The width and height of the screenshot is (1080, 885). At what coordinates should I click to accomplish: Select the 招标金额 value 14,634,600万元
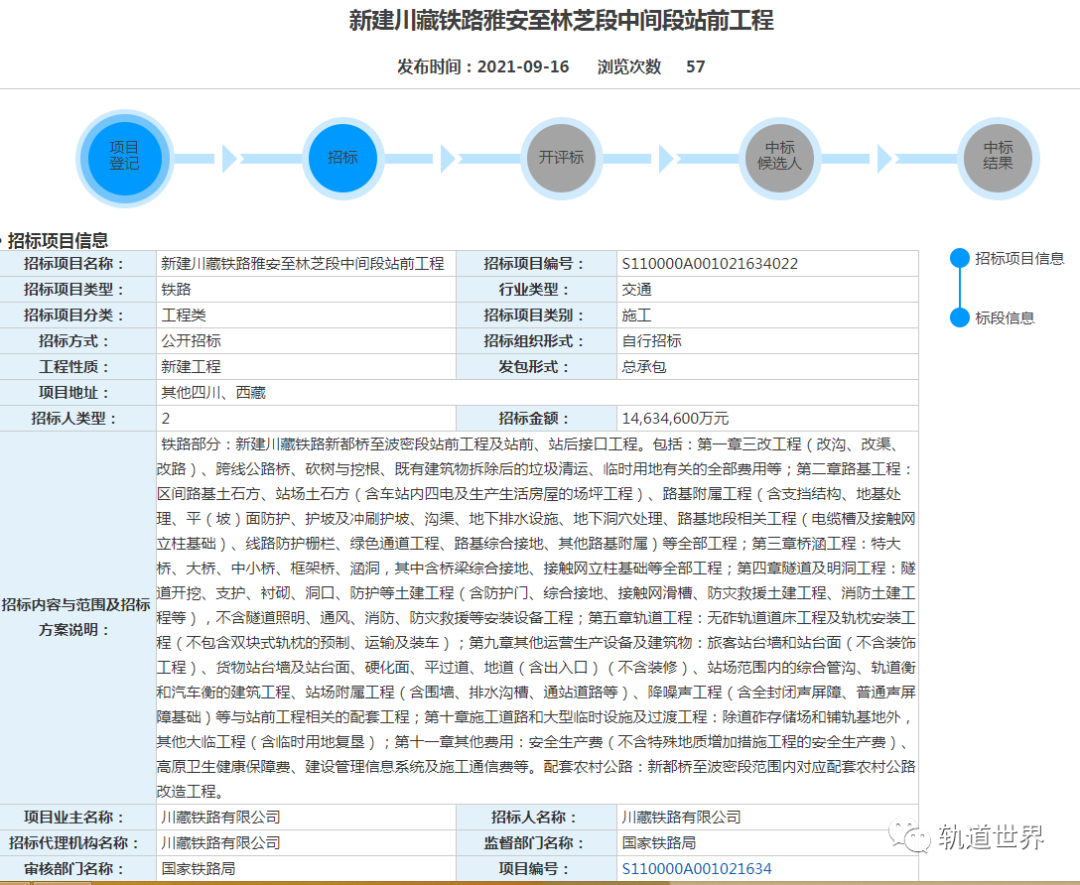(x=675, y=418)
